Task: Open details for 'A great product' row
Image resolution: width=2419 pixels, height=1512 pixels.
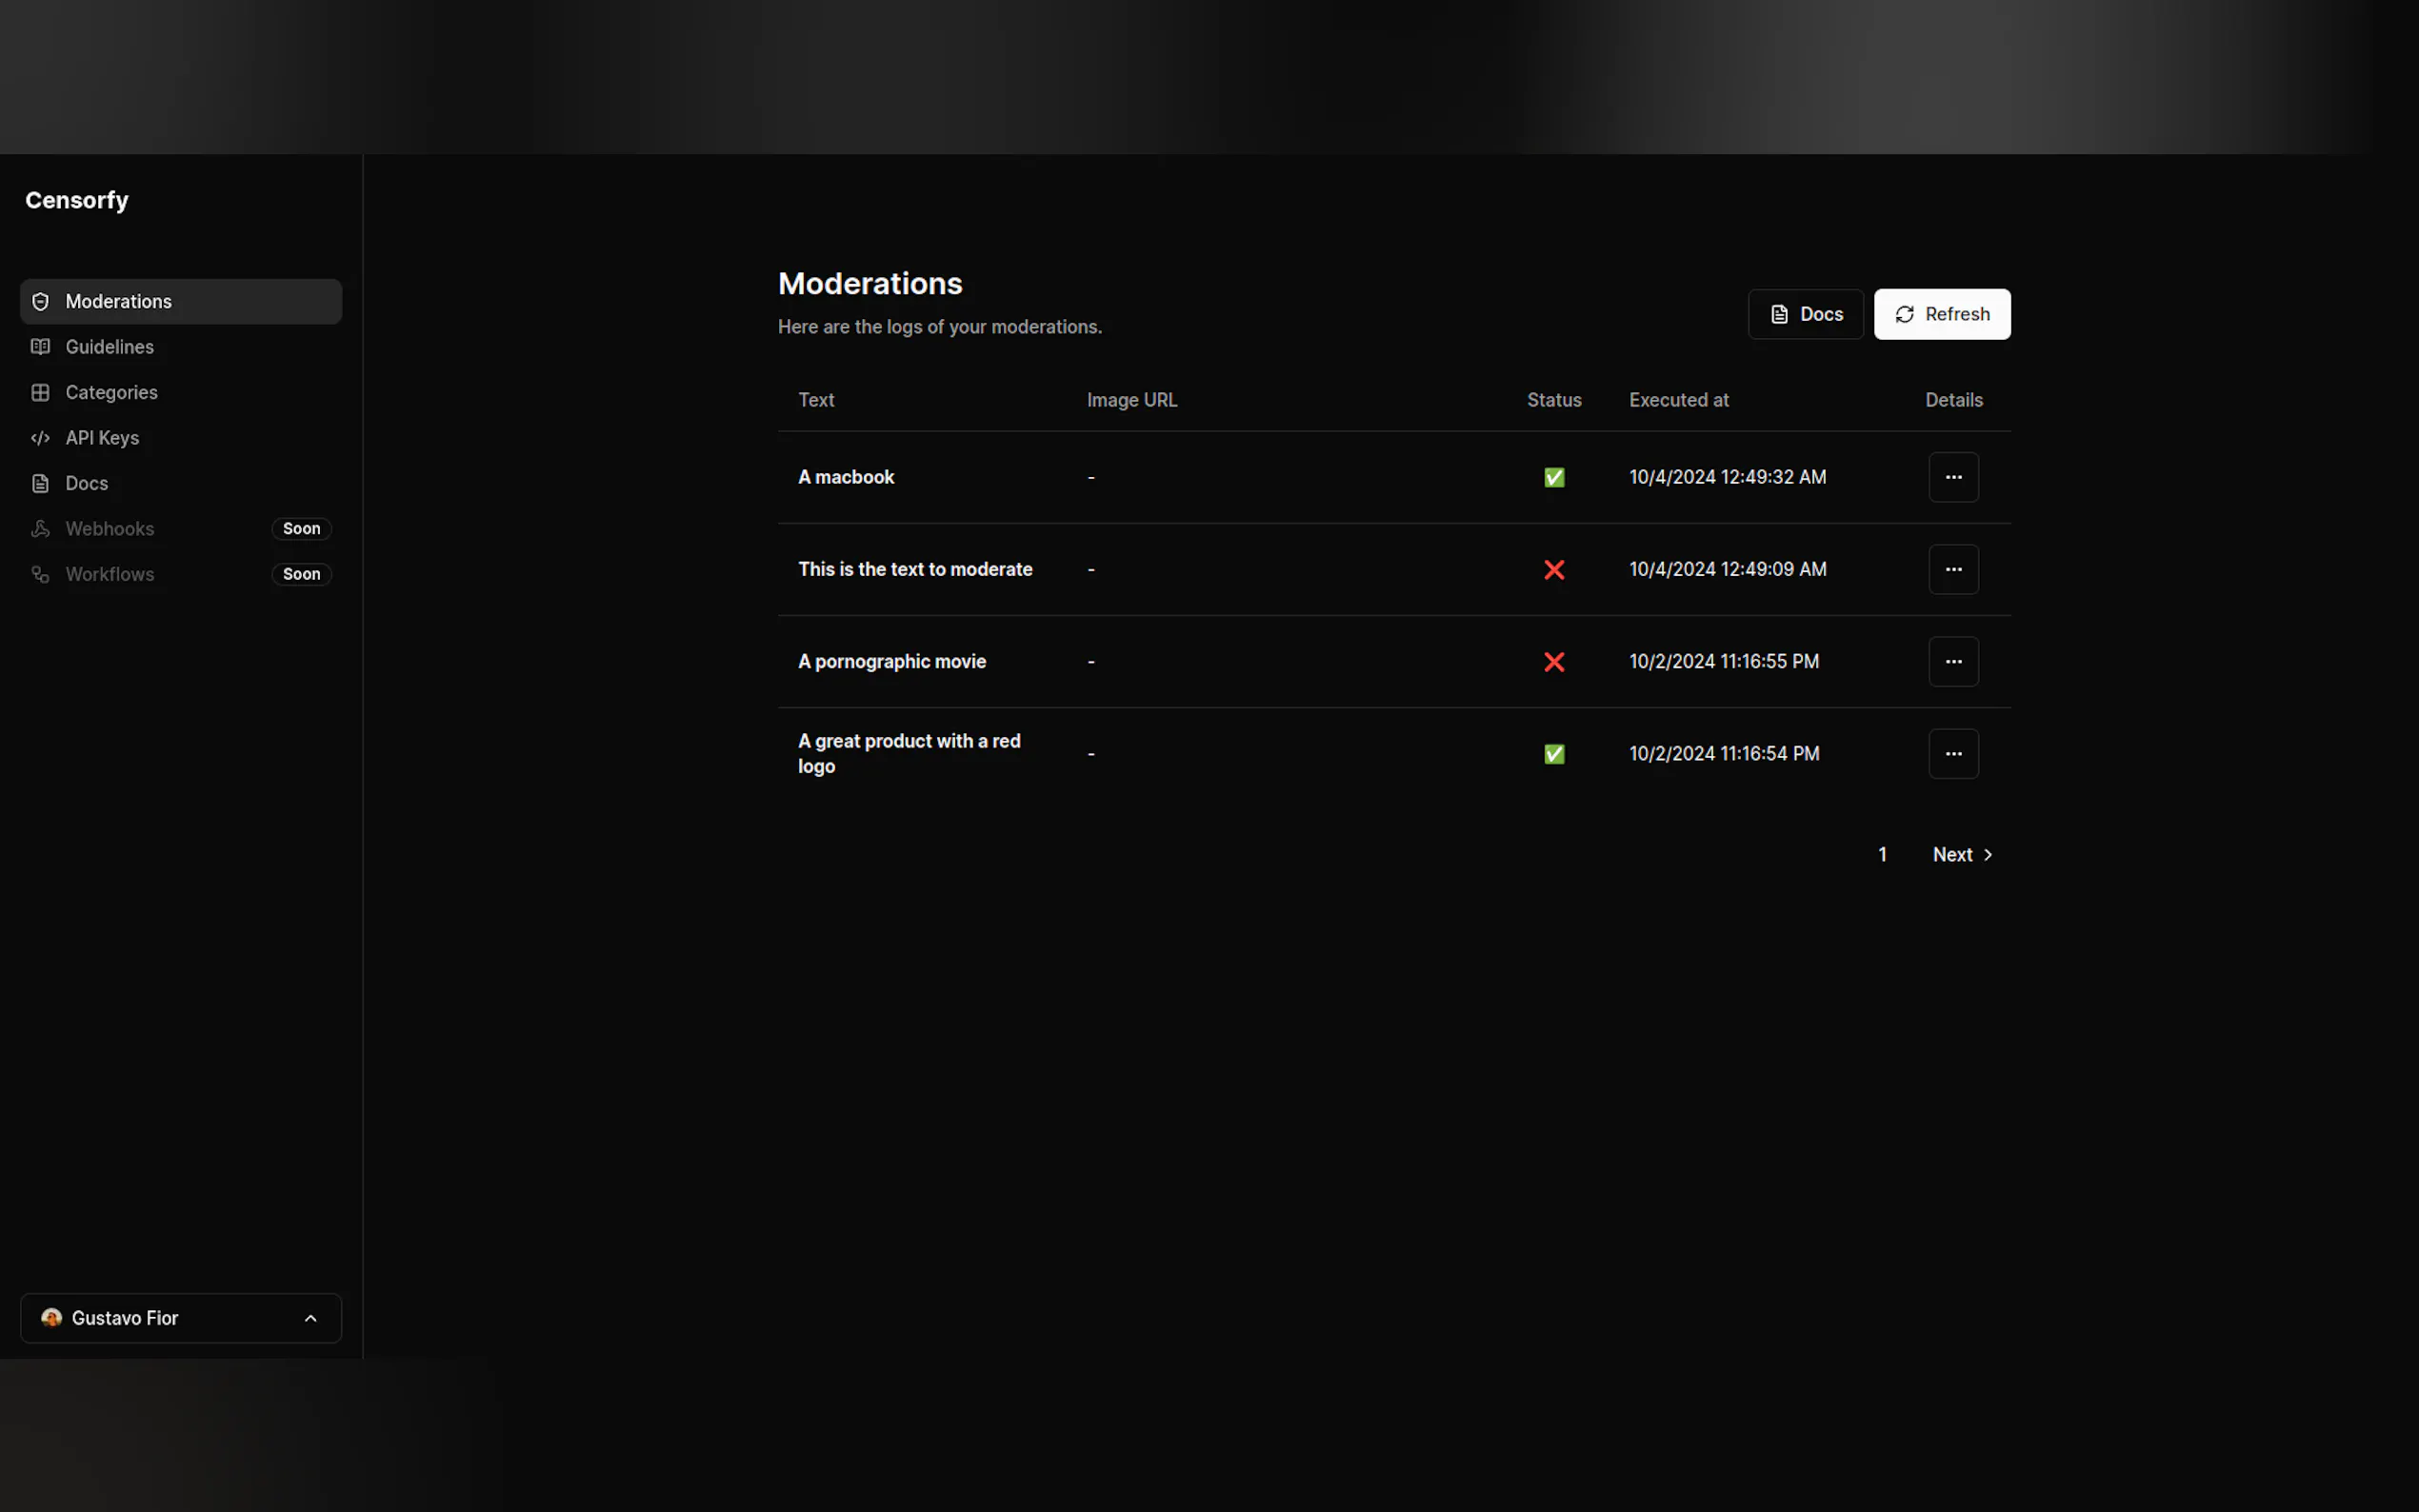Action: point(1952,753)
